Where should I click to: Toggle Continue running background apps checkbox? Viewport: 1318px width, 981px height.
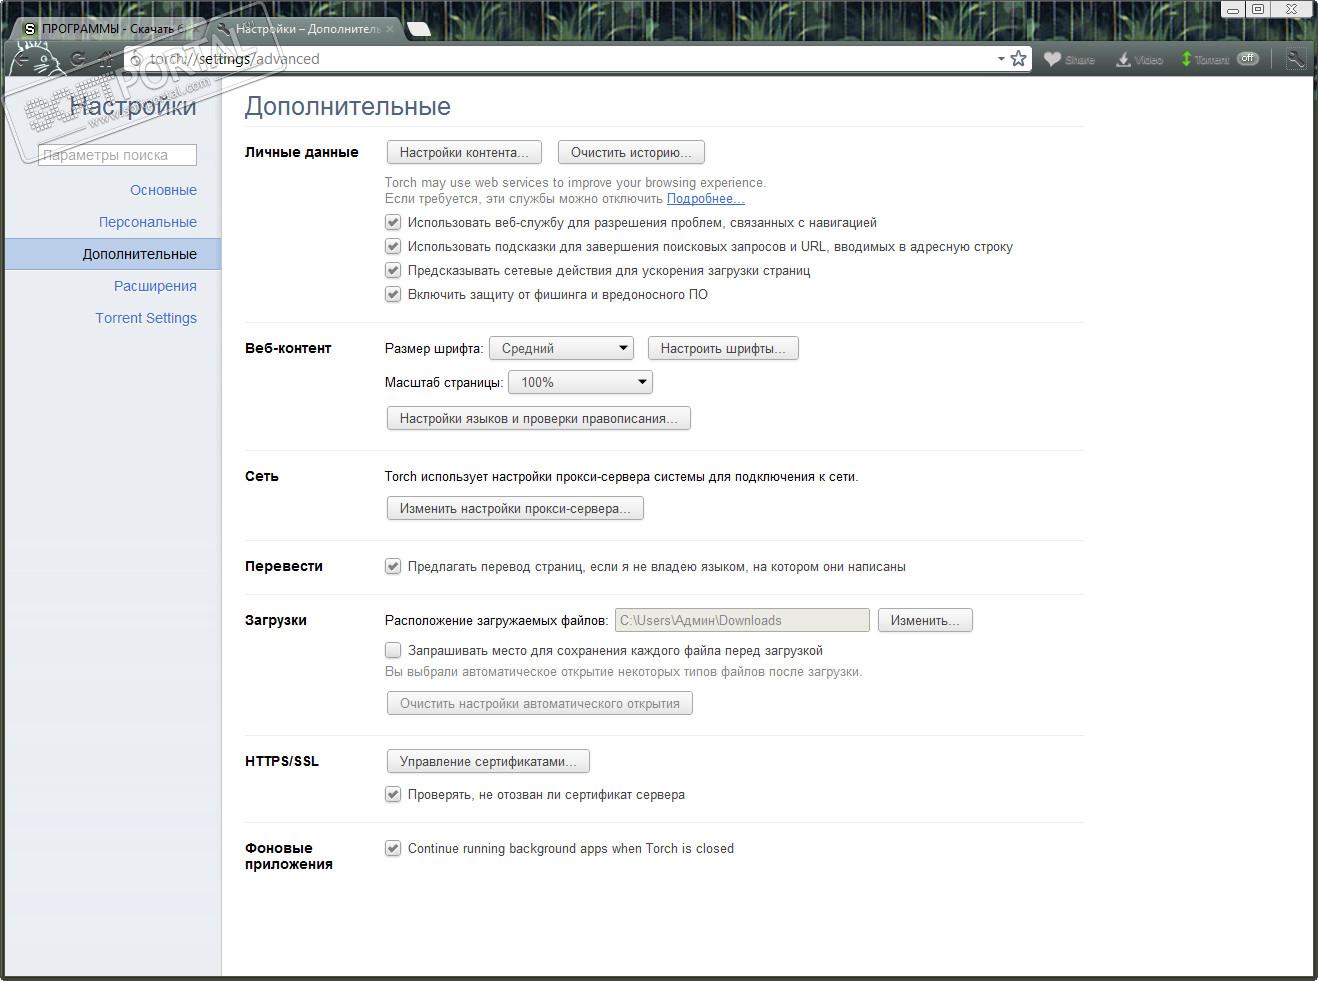[393, 848]
